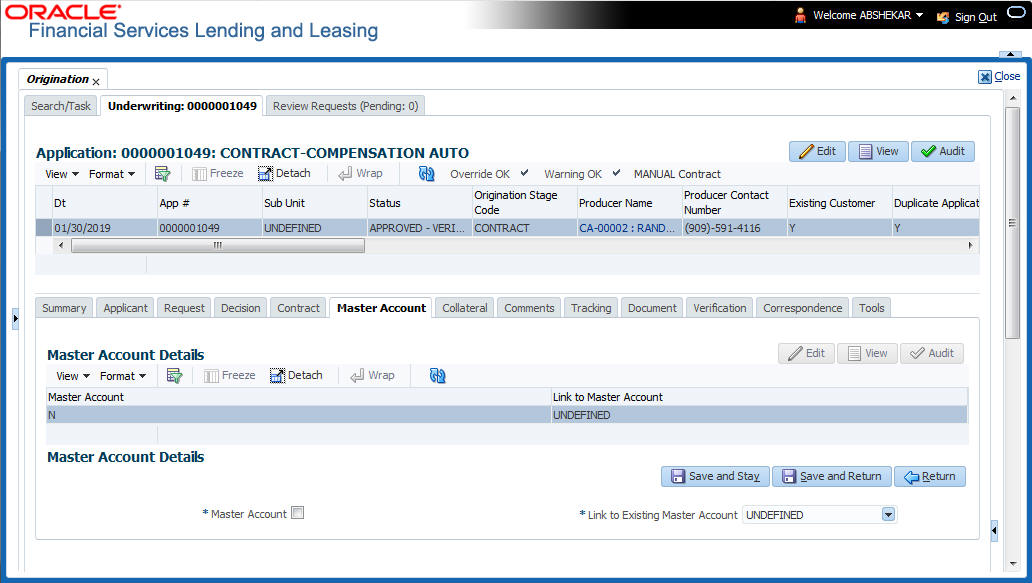Toggle the Warning OK checkmark

(x=617, y=173)
